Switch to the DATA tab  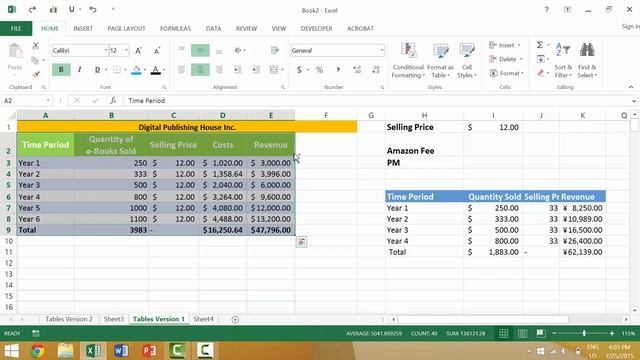213,29
